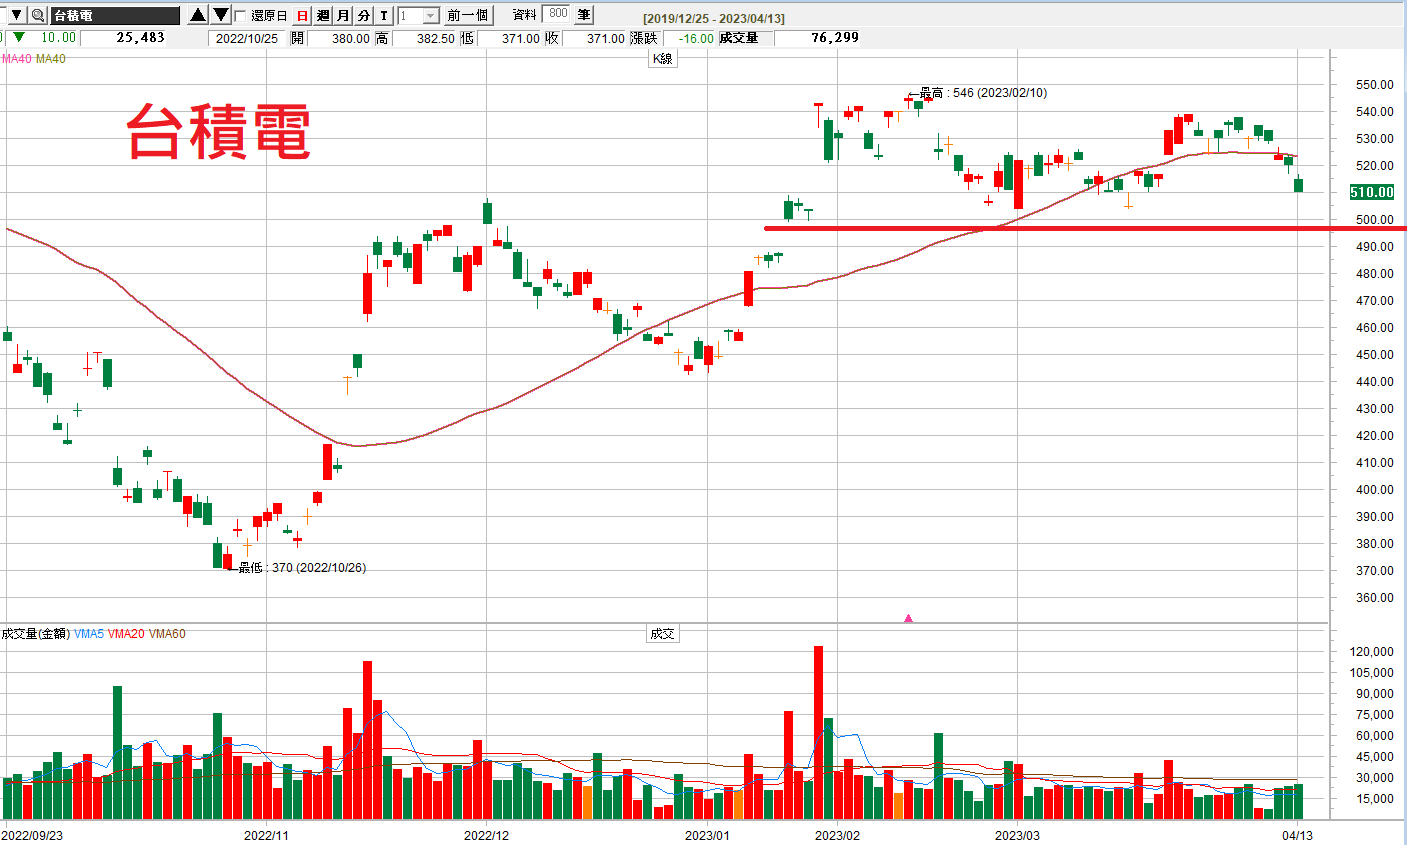This screenshot has height=845, width=1407.
Task: Click the VMA60 legend label
Action: click(167, 634)
